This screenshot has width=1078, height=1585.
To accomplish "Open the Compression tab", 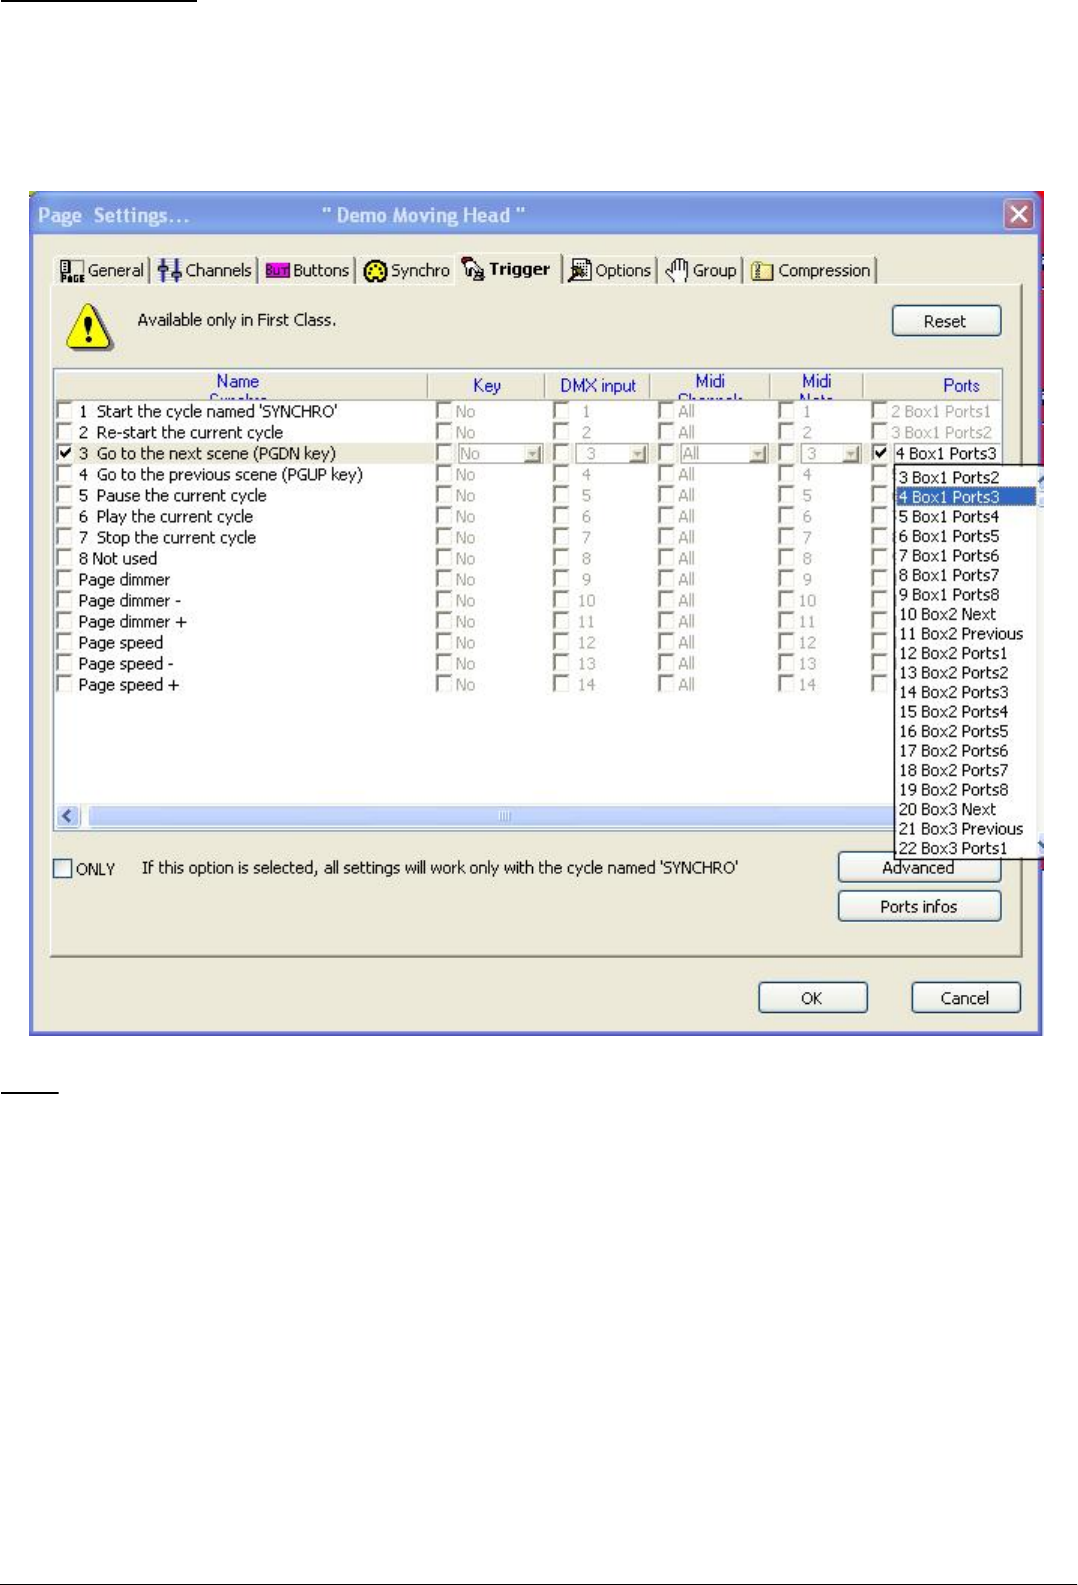I will (811, 270).
